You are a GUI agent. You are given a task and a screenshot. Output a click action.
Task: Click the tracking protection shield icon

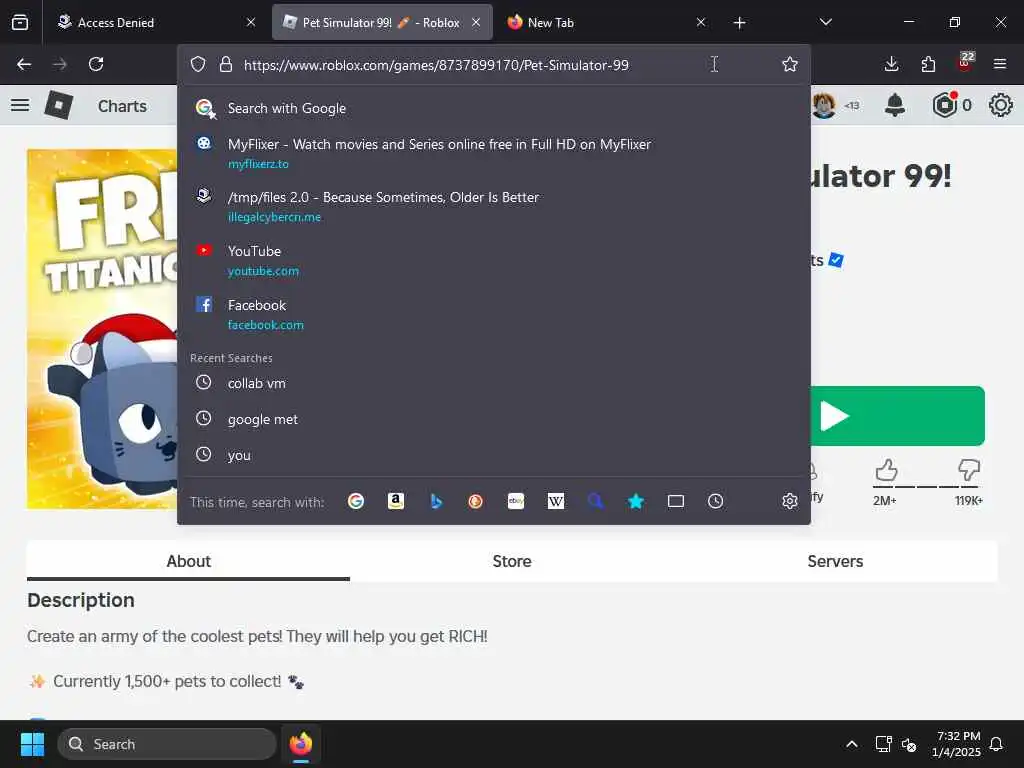click(x=198, y=64)
